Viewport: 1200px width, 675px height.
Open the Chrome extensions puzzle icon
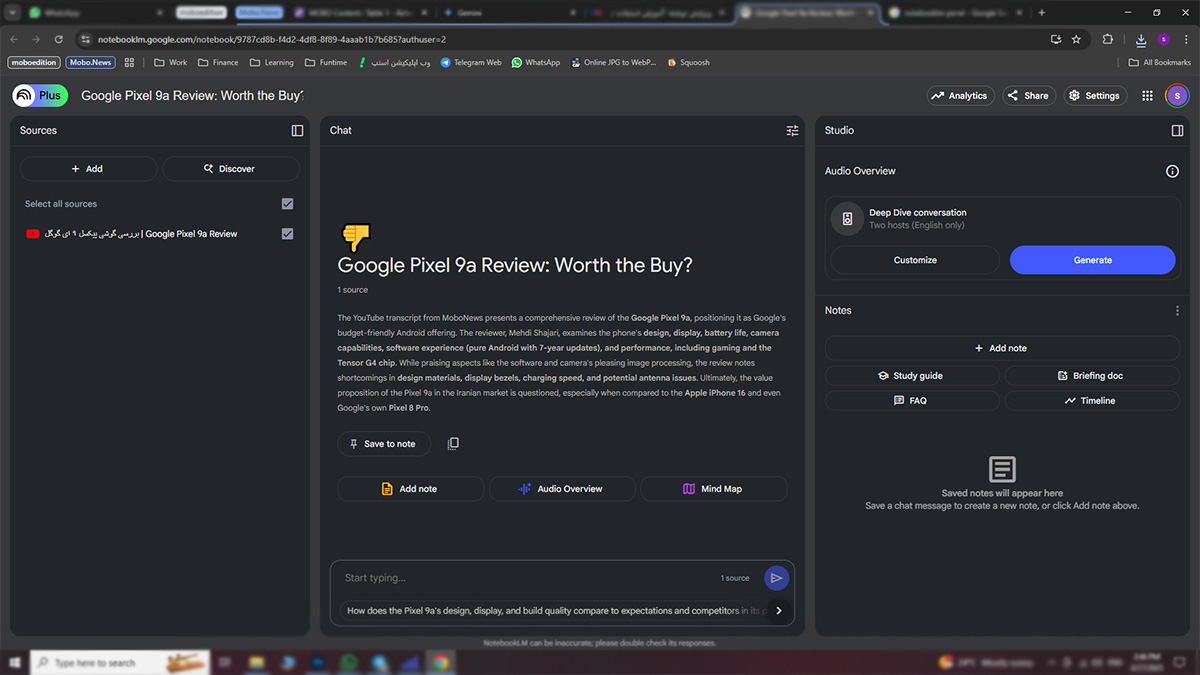point(1108,39)
